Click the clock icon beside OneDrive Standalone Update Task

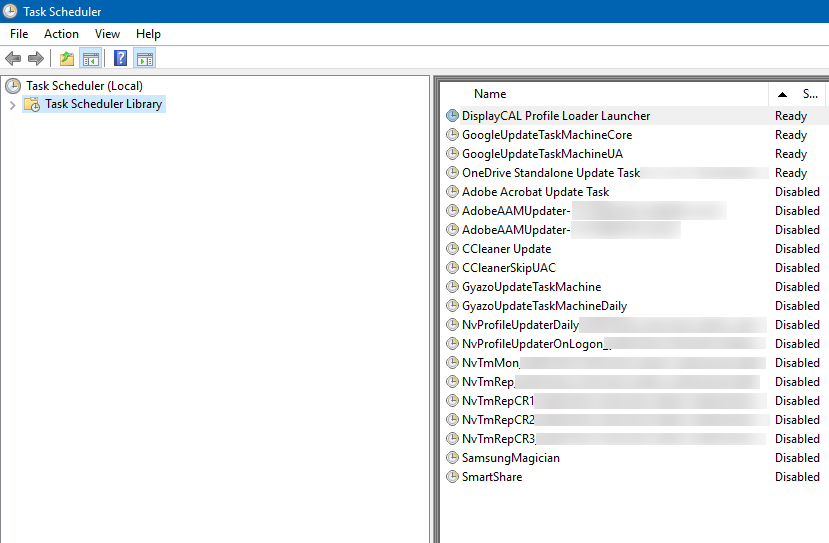pyautogui.click(x=452, y=173)
